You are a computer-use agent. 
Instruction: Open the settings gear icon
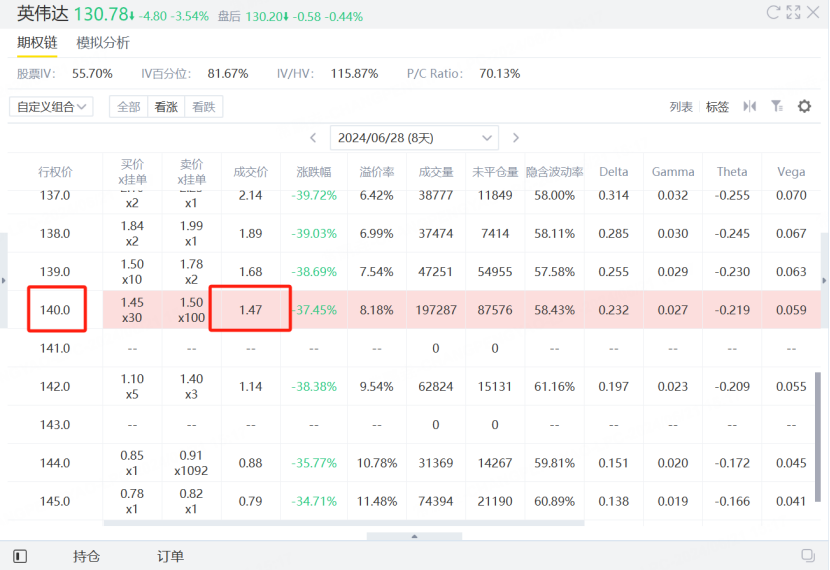coord(804,106)
